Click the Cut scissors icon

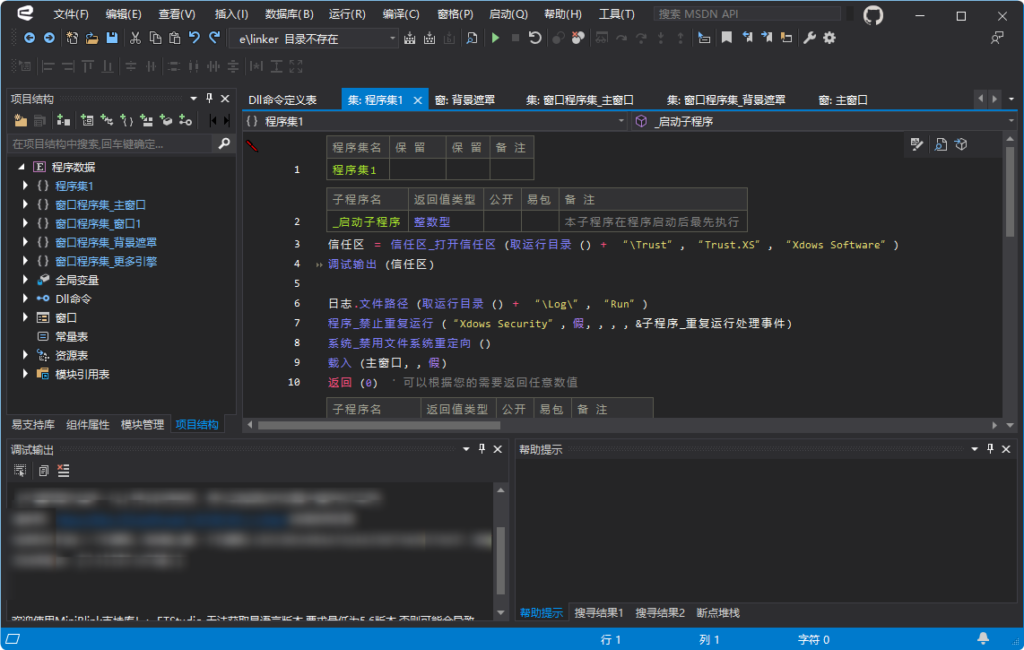point(135,39)
